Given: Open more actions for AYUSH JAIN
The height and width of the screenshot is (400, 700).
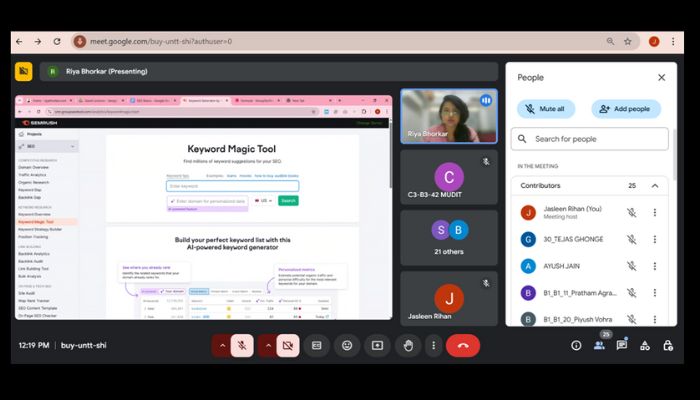Looking at the screenshot, I should point(655,266).
